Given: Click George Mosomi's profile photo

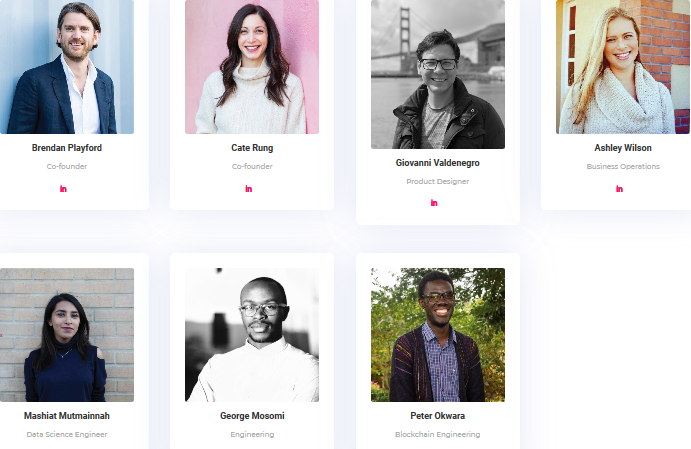Looking at the screenshot, I should 252,335.
